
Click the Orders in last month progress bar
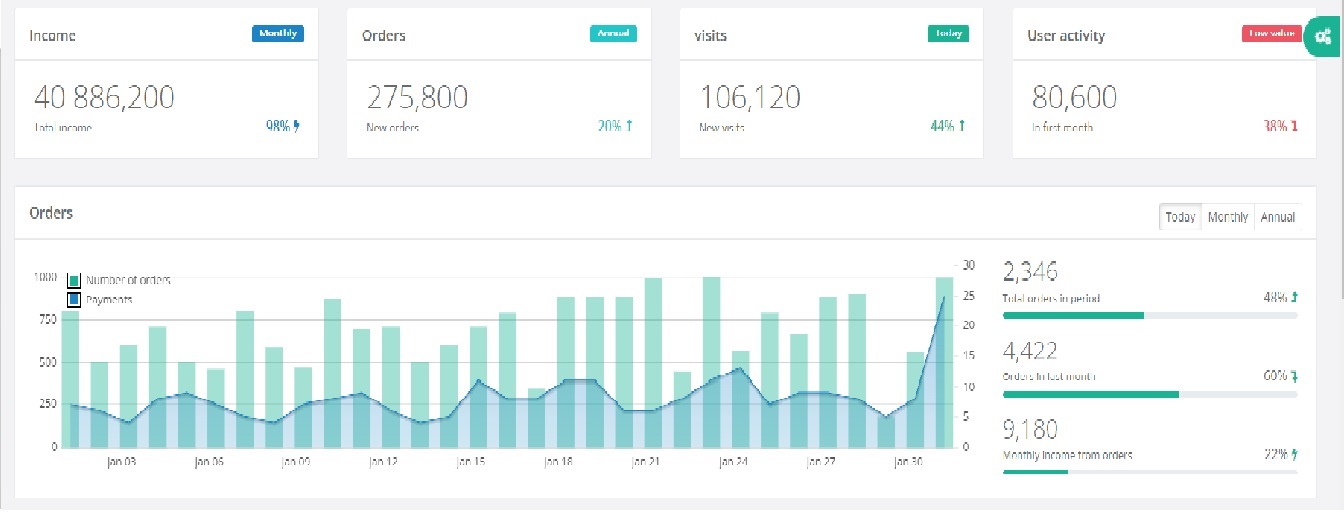pyautogui.click(x=1149, y=394)
